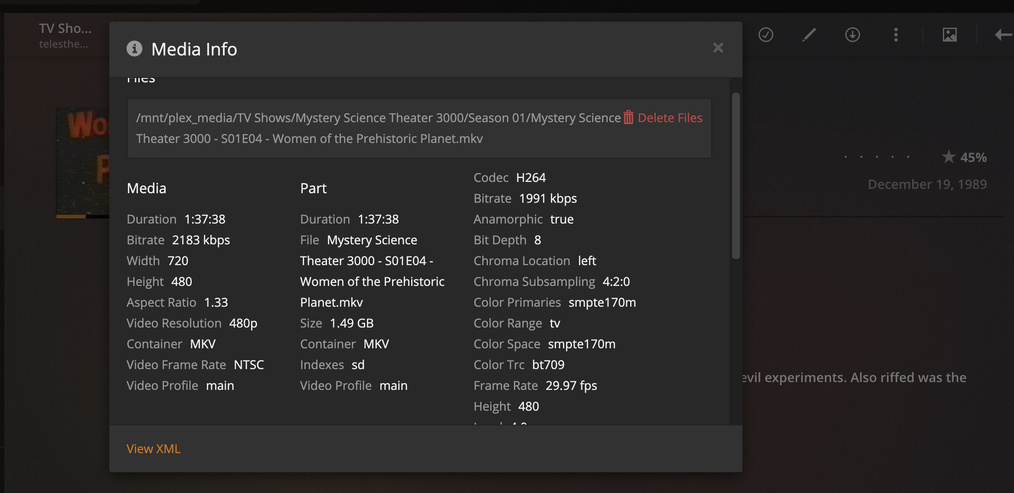
Task: Click the Video Frame Rate value NTSC
Action: click(x=249, y=364)
